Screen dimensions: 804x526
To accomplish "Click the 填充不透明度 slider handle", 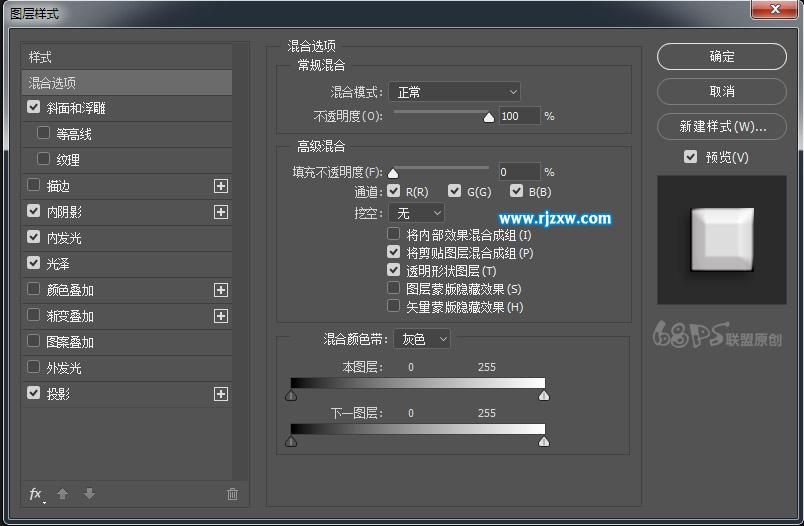I will pos(393,173).
